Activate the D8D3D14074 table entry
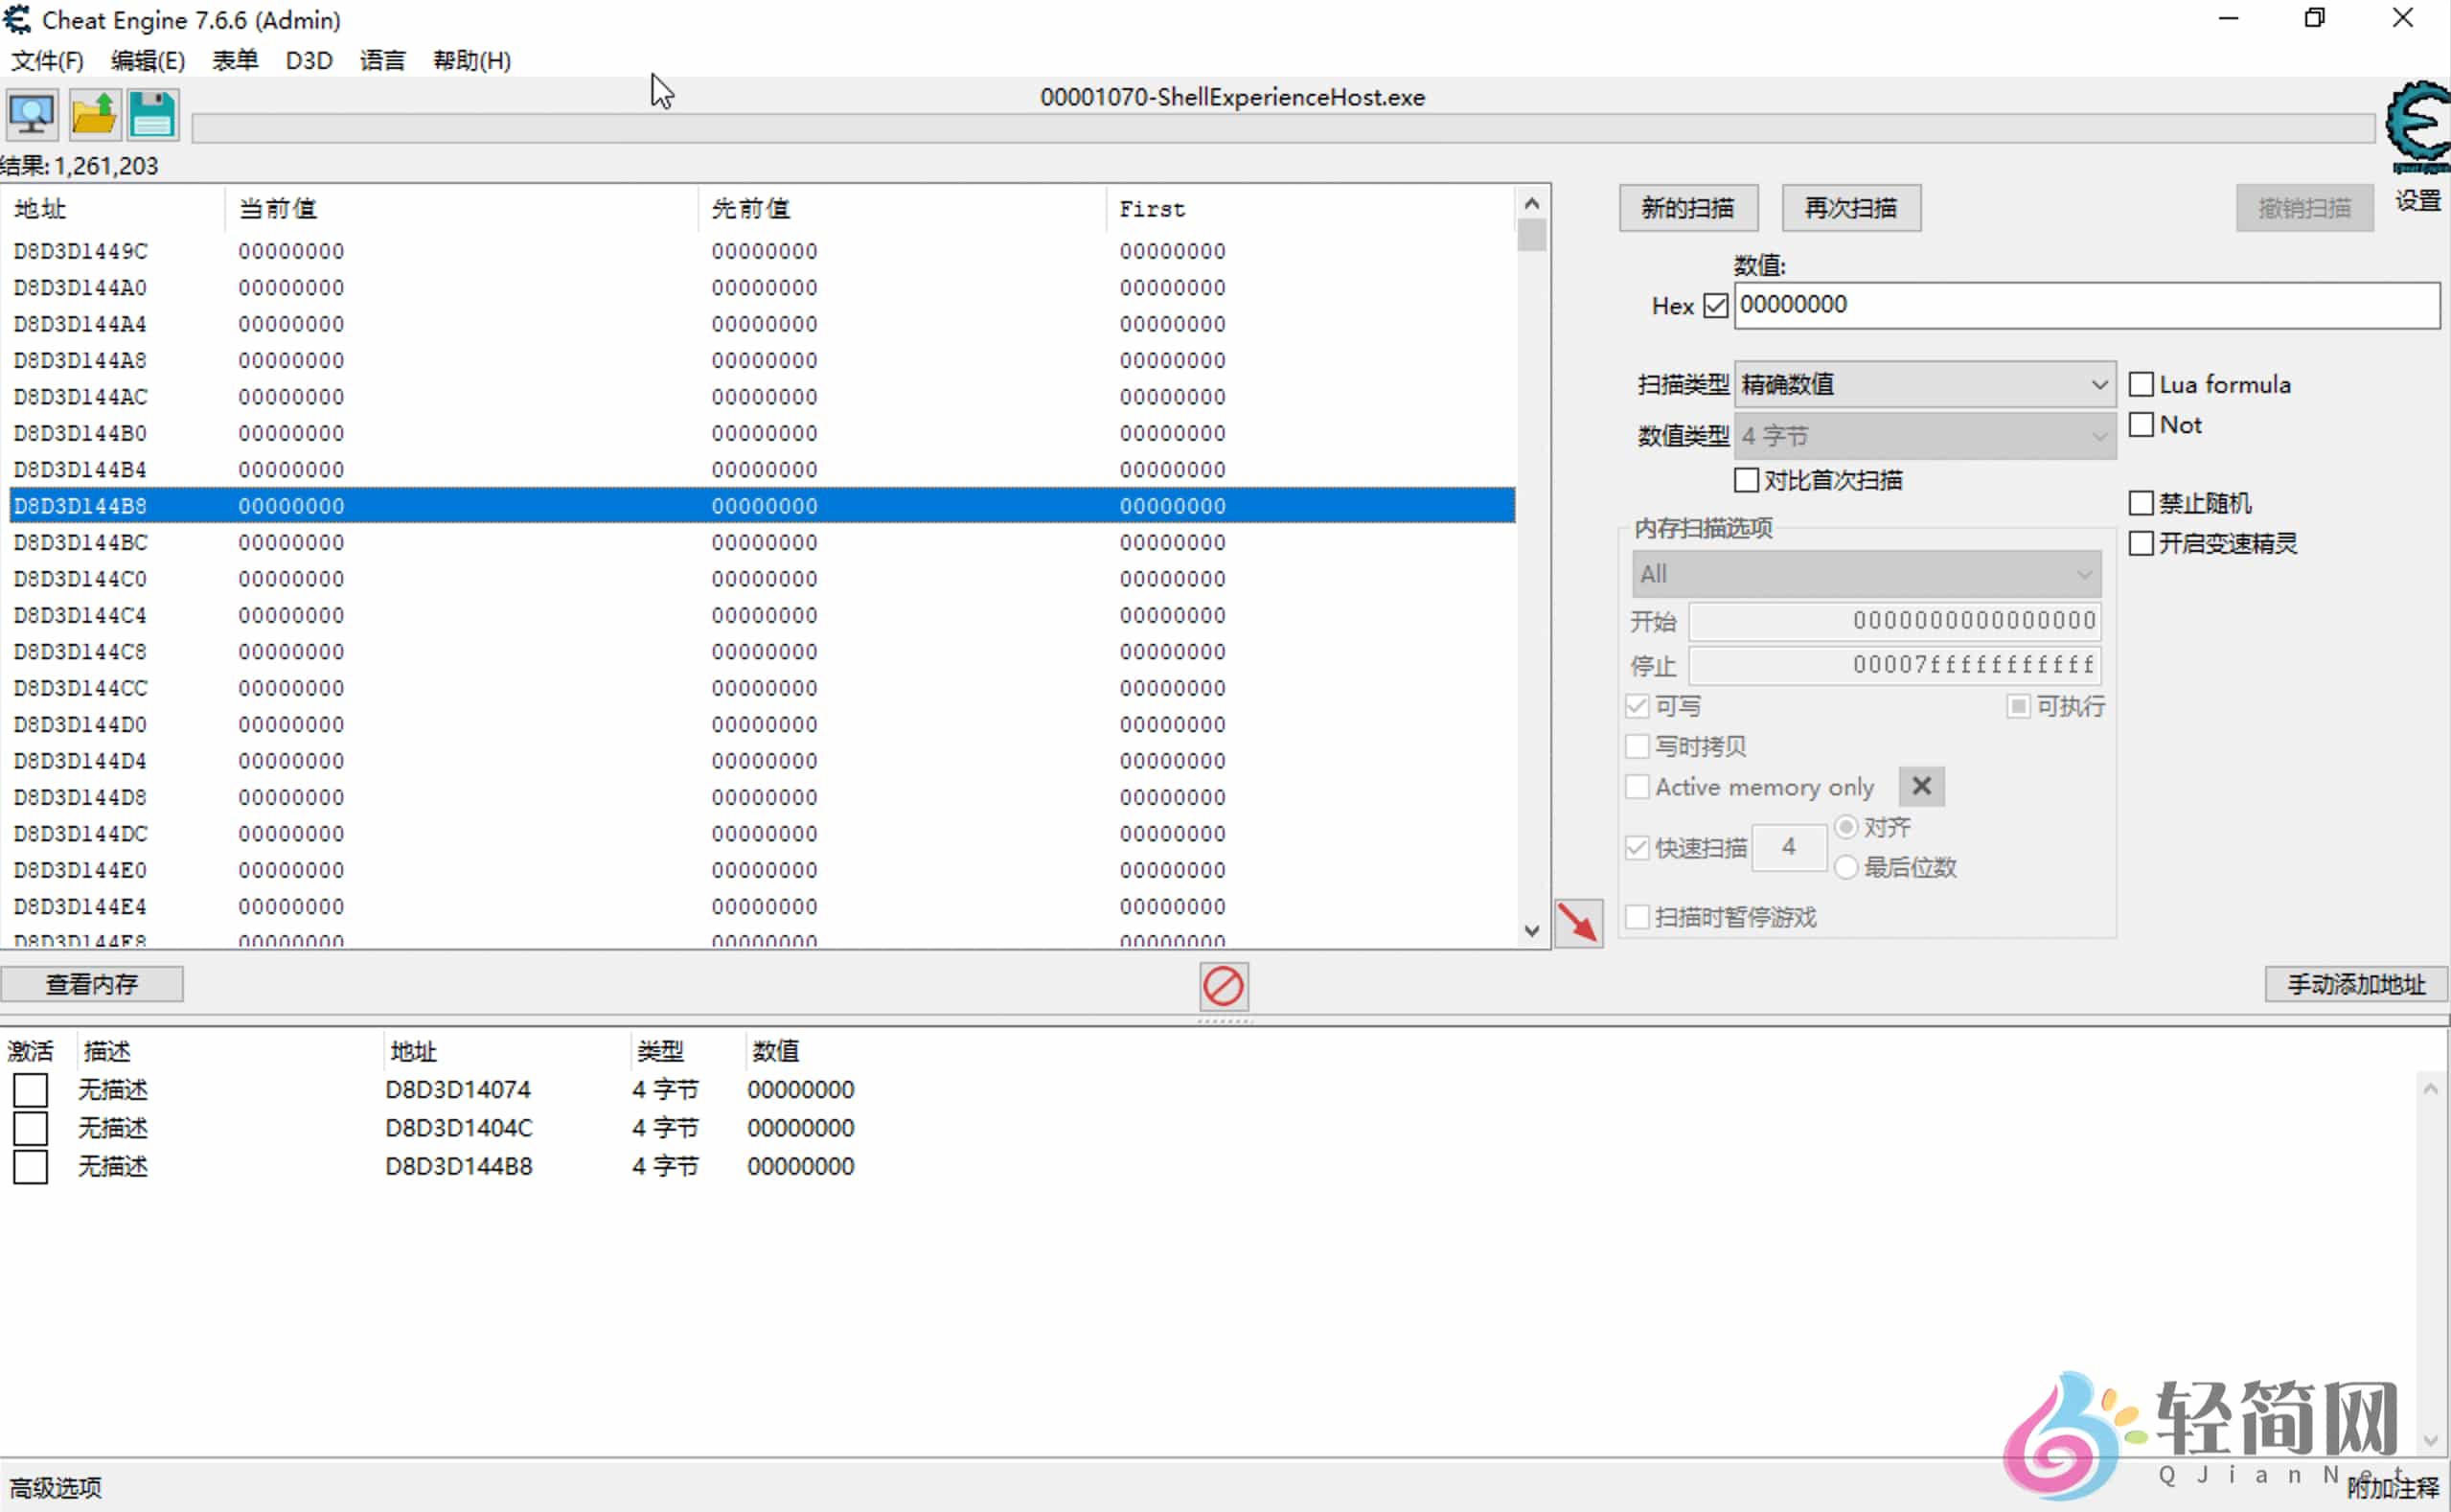The height and width of the screenshot is (1512, 2451). pos(31,1089)
